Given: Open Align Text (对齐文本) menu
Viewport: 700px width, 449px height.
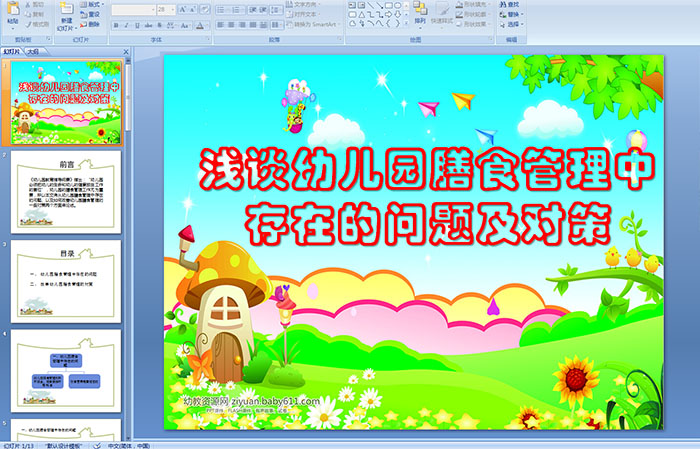Looking at the screenshot, I should tap(303, 14).
